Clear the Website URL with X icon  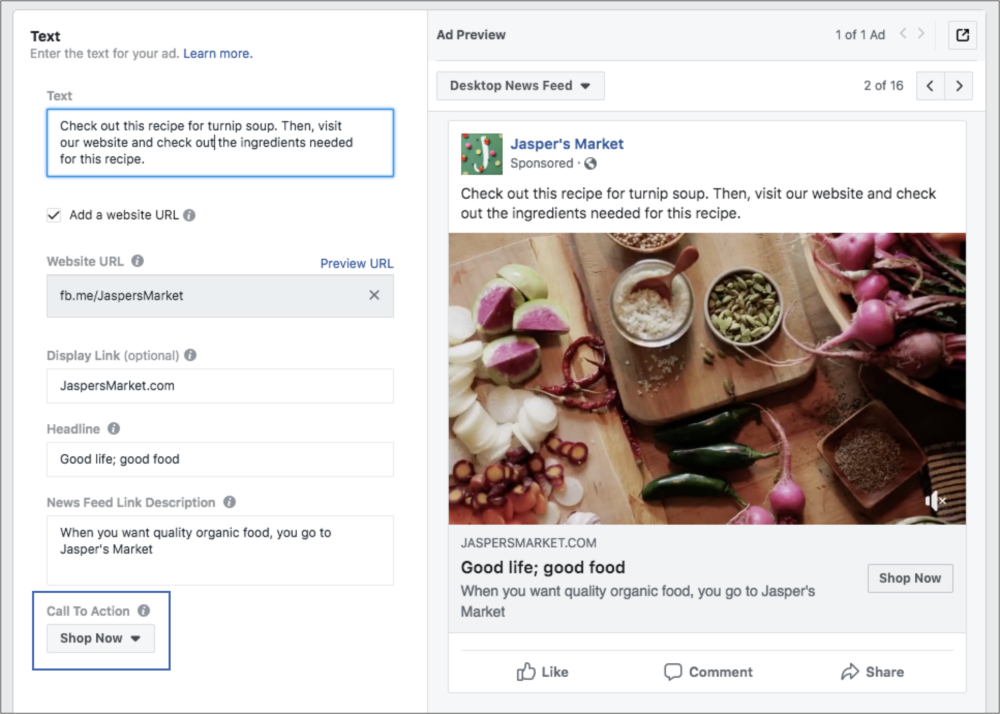pyautogui.click(x=374, y=295)
